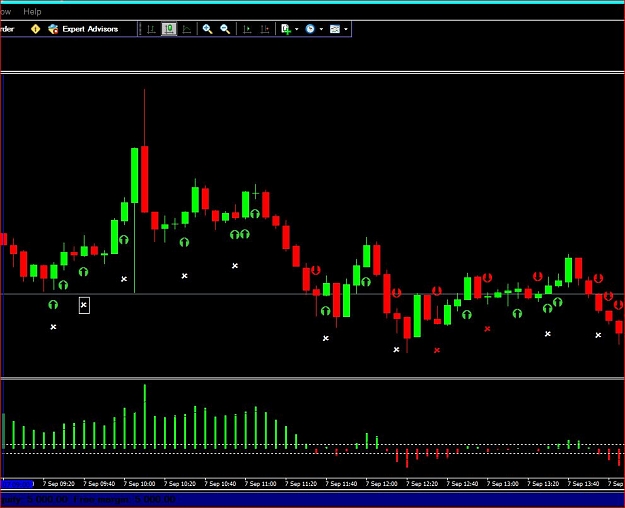Toggle the Expert Advisors button
This screenshot has height=508, width=625.
[x=83, y=29]
